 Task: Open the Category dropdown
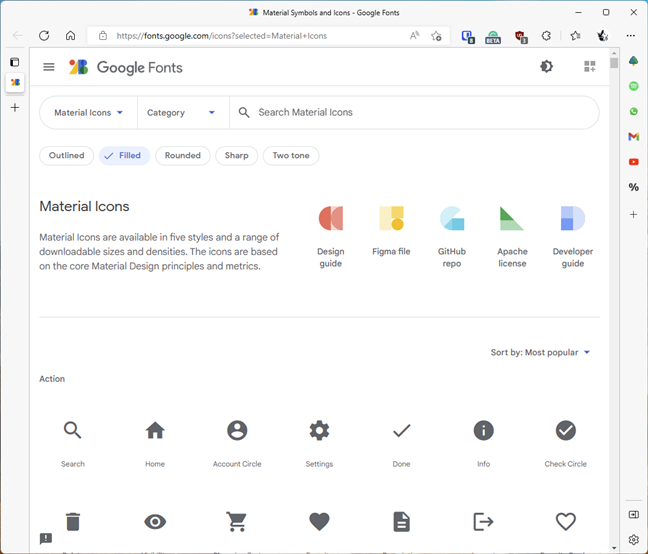[x=181, y=112]
